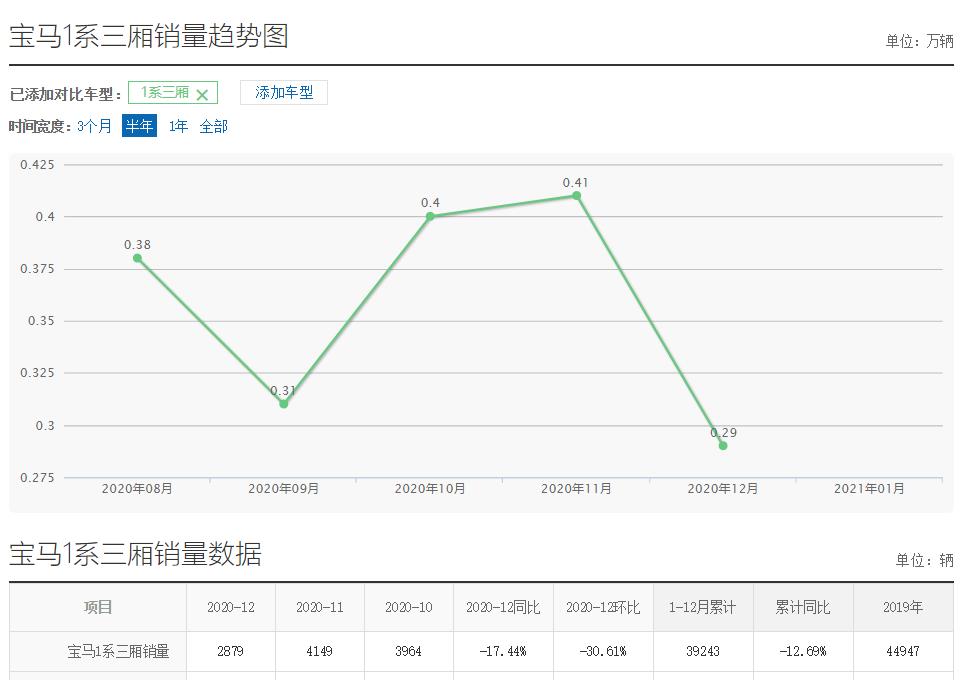
Task: Click the 累计同比 column header
Action: tap(803, 607)
